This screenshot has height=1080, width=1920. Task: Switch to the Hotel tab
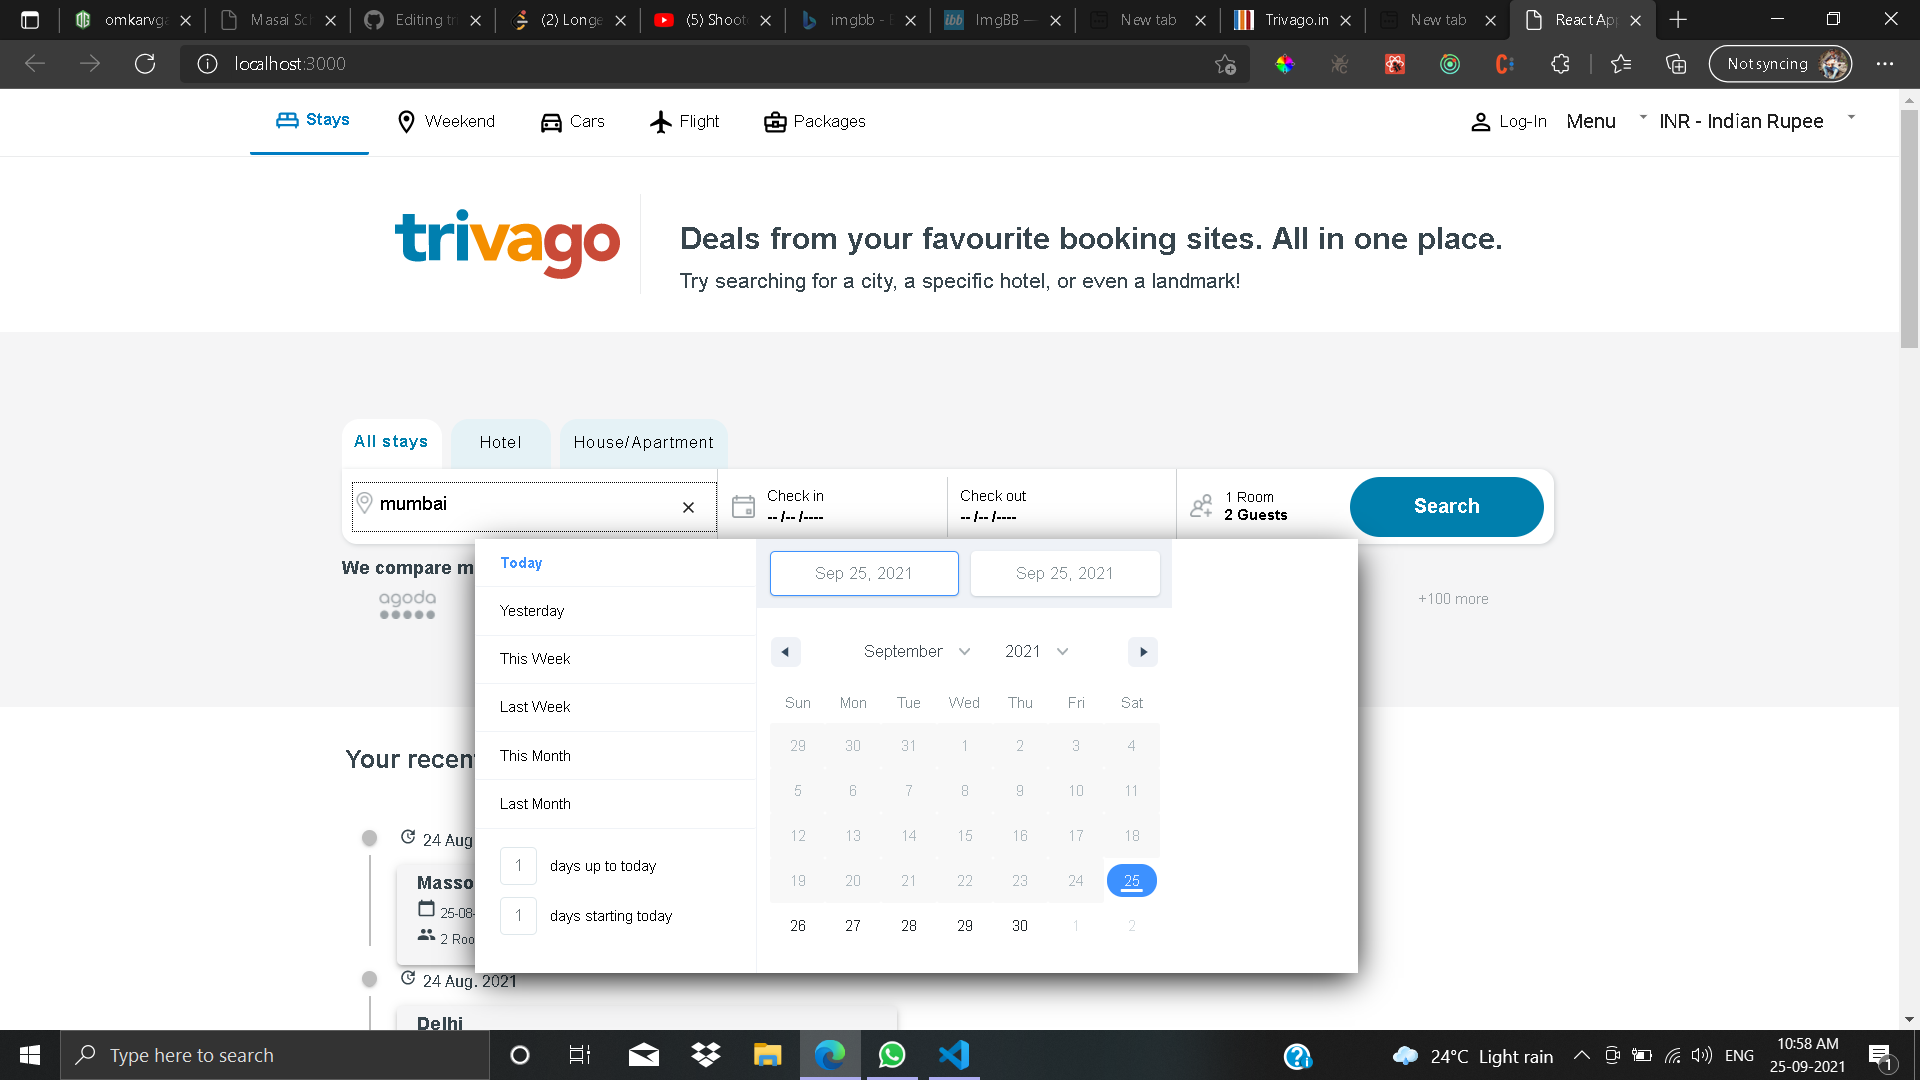[x=500, y=443]
